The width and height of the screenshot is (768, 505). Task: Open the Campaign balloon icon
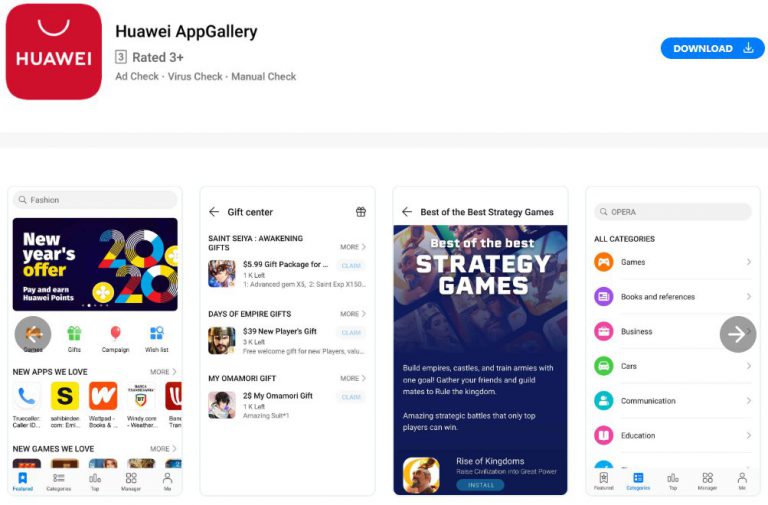[116, 333]
